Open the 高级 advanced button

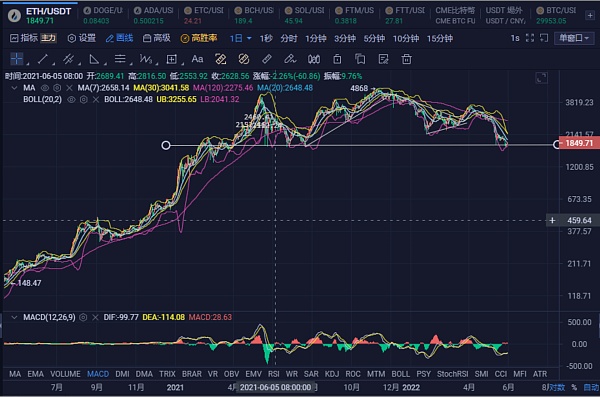[x=157, y=38]
